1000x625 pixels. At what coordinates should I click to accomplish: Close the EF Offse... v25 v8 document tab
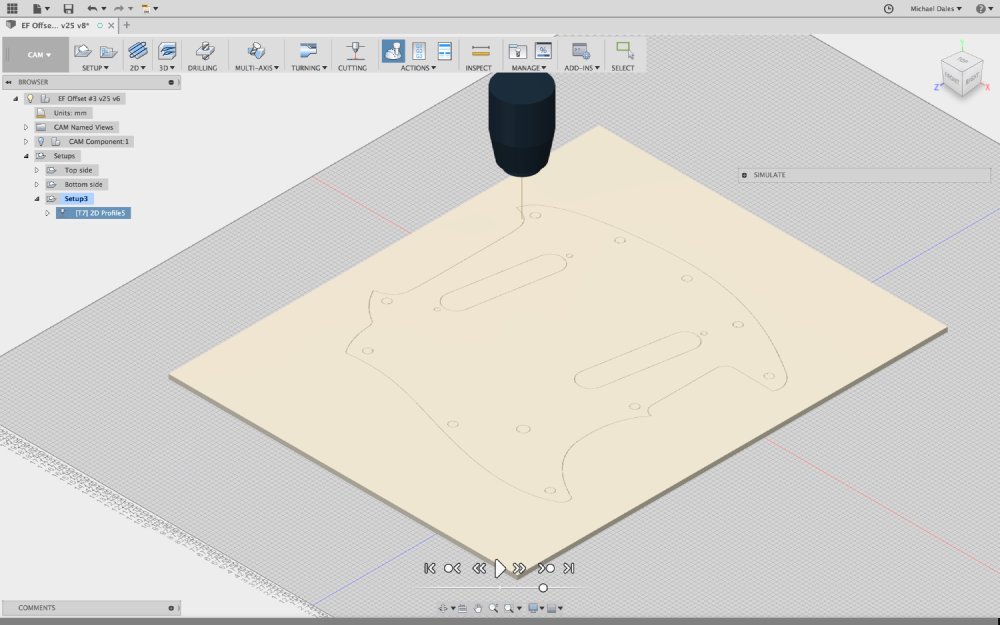[x=112, y=26]
